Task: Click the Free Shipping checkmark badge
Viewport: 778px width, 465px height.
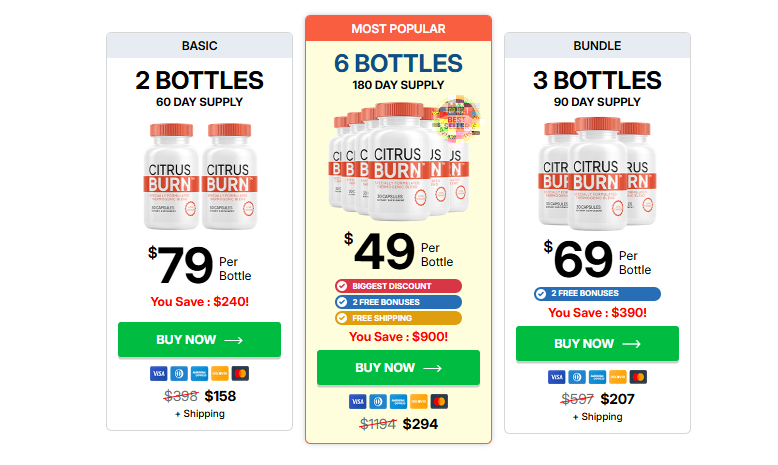Action: [x=343, y=318]
